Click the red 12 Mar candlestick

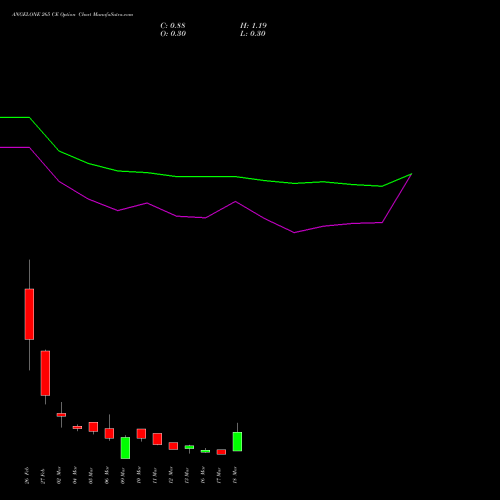tap(173, 446)
